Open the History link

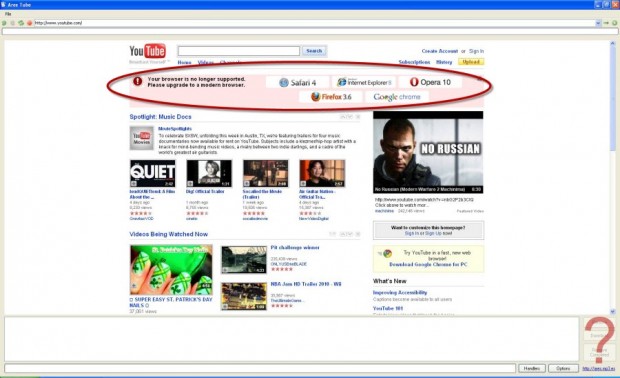click(x=444, y=62)
